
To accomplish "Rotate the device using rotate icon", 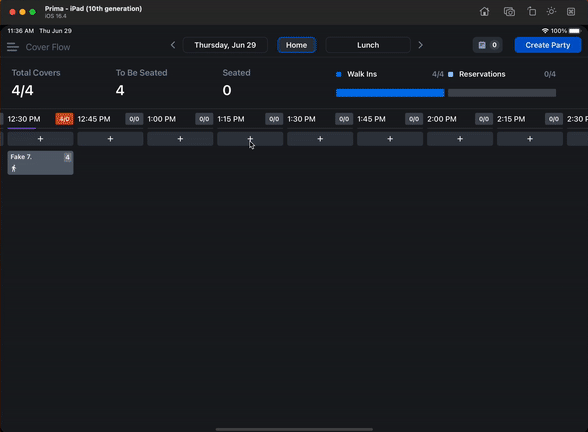I will [x=531, y=12].
